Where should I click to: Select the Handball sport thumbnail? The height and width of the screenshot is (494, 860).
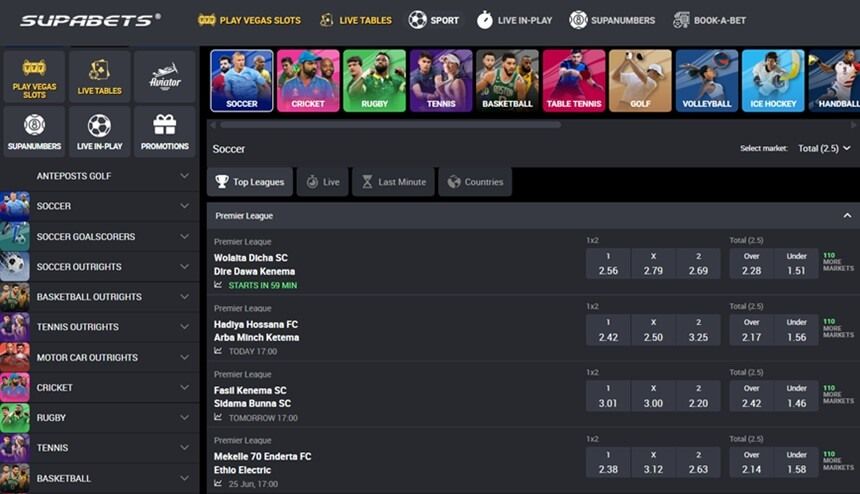(x=834, y=81)
